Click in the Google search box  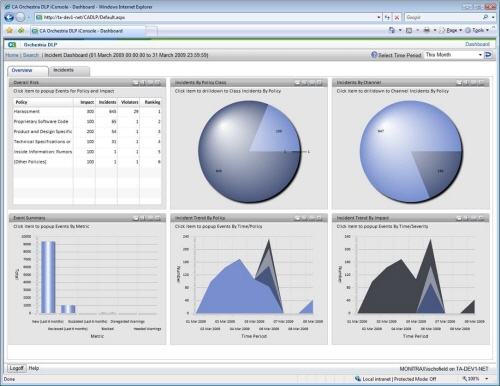coord(443,17)
